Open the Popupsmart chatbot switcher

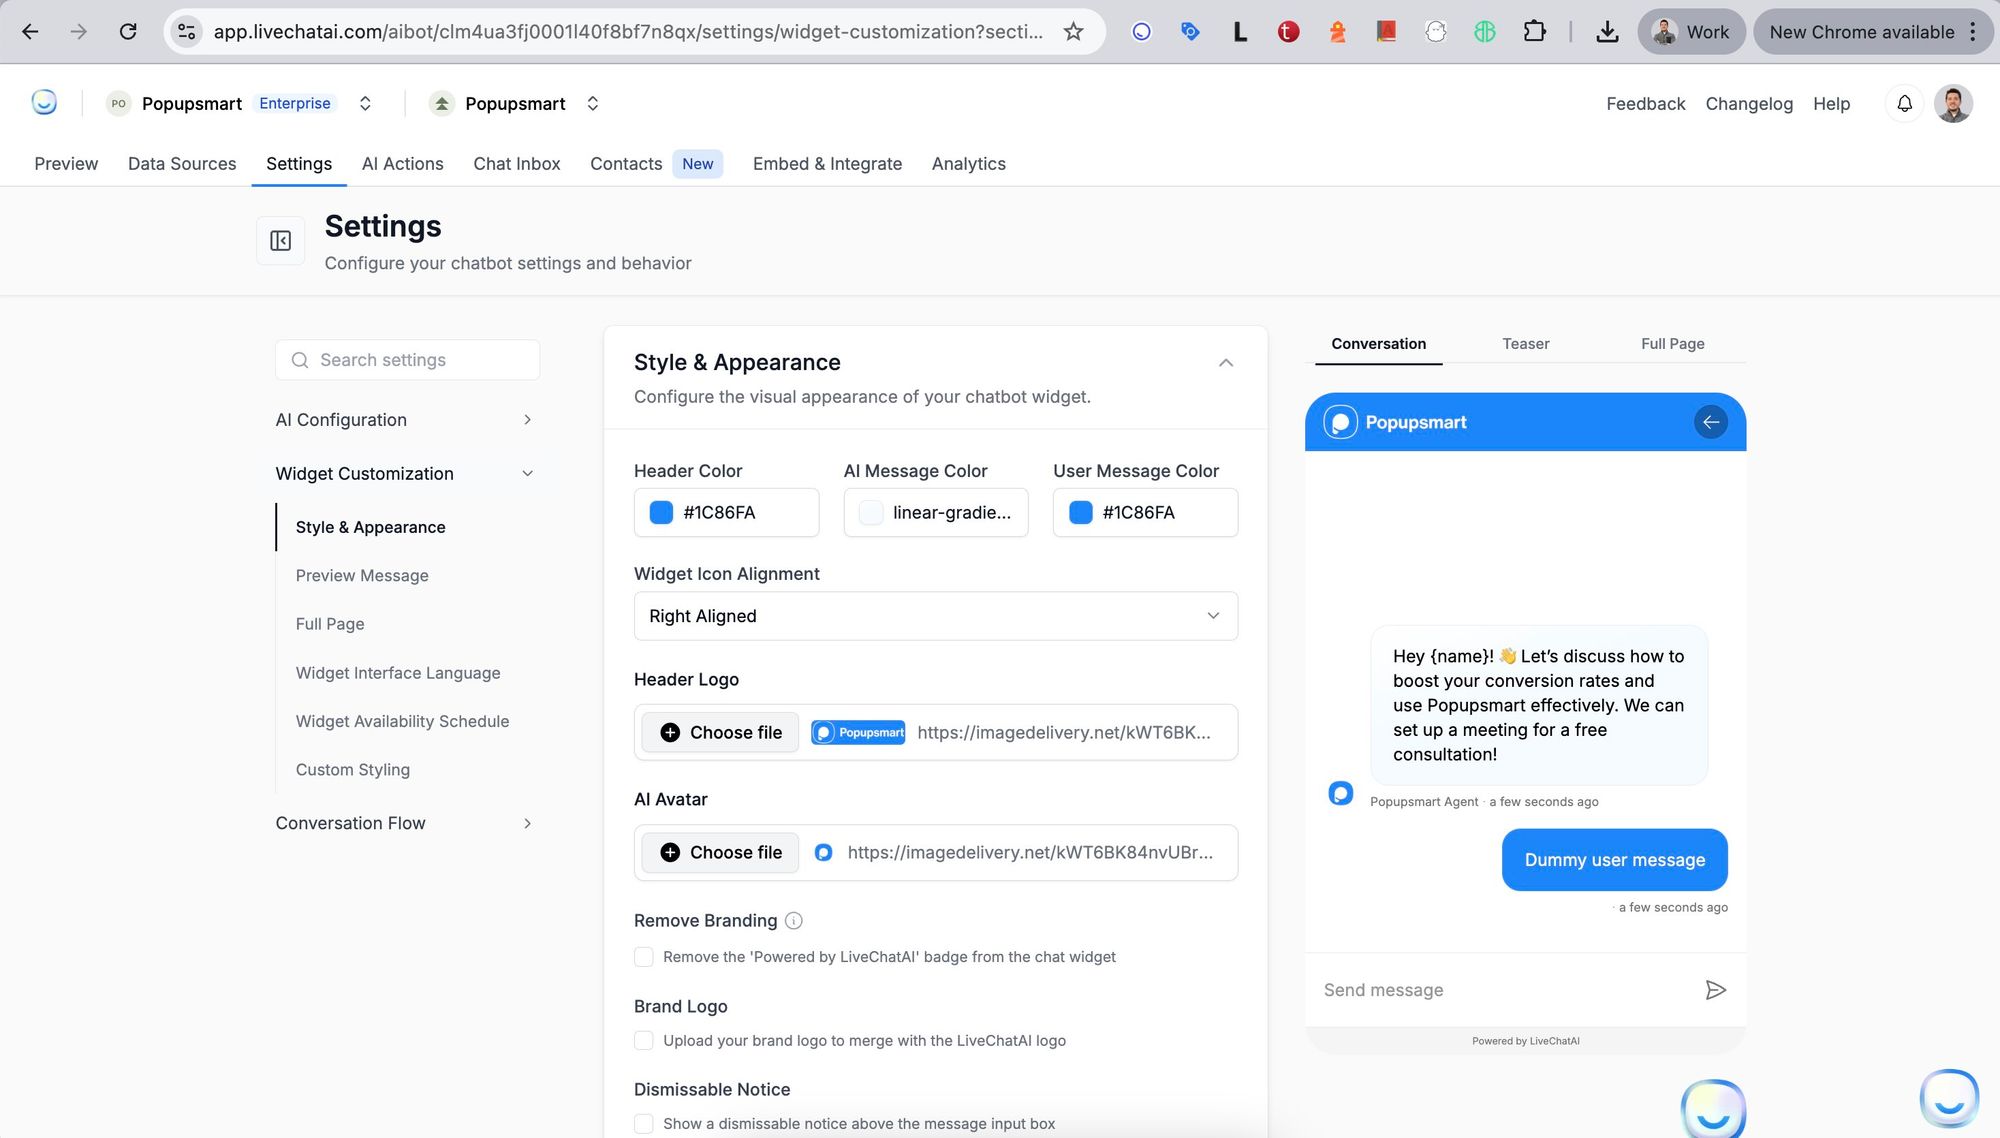tap(593, 103)
